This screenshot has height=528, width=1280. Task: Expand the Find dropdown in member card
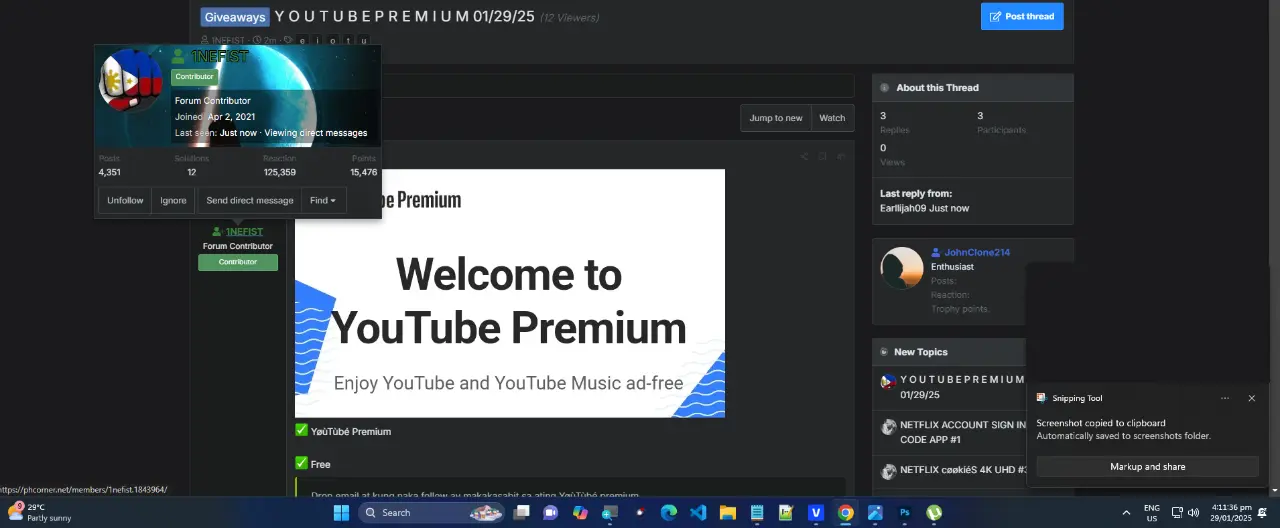pos(323,200)
